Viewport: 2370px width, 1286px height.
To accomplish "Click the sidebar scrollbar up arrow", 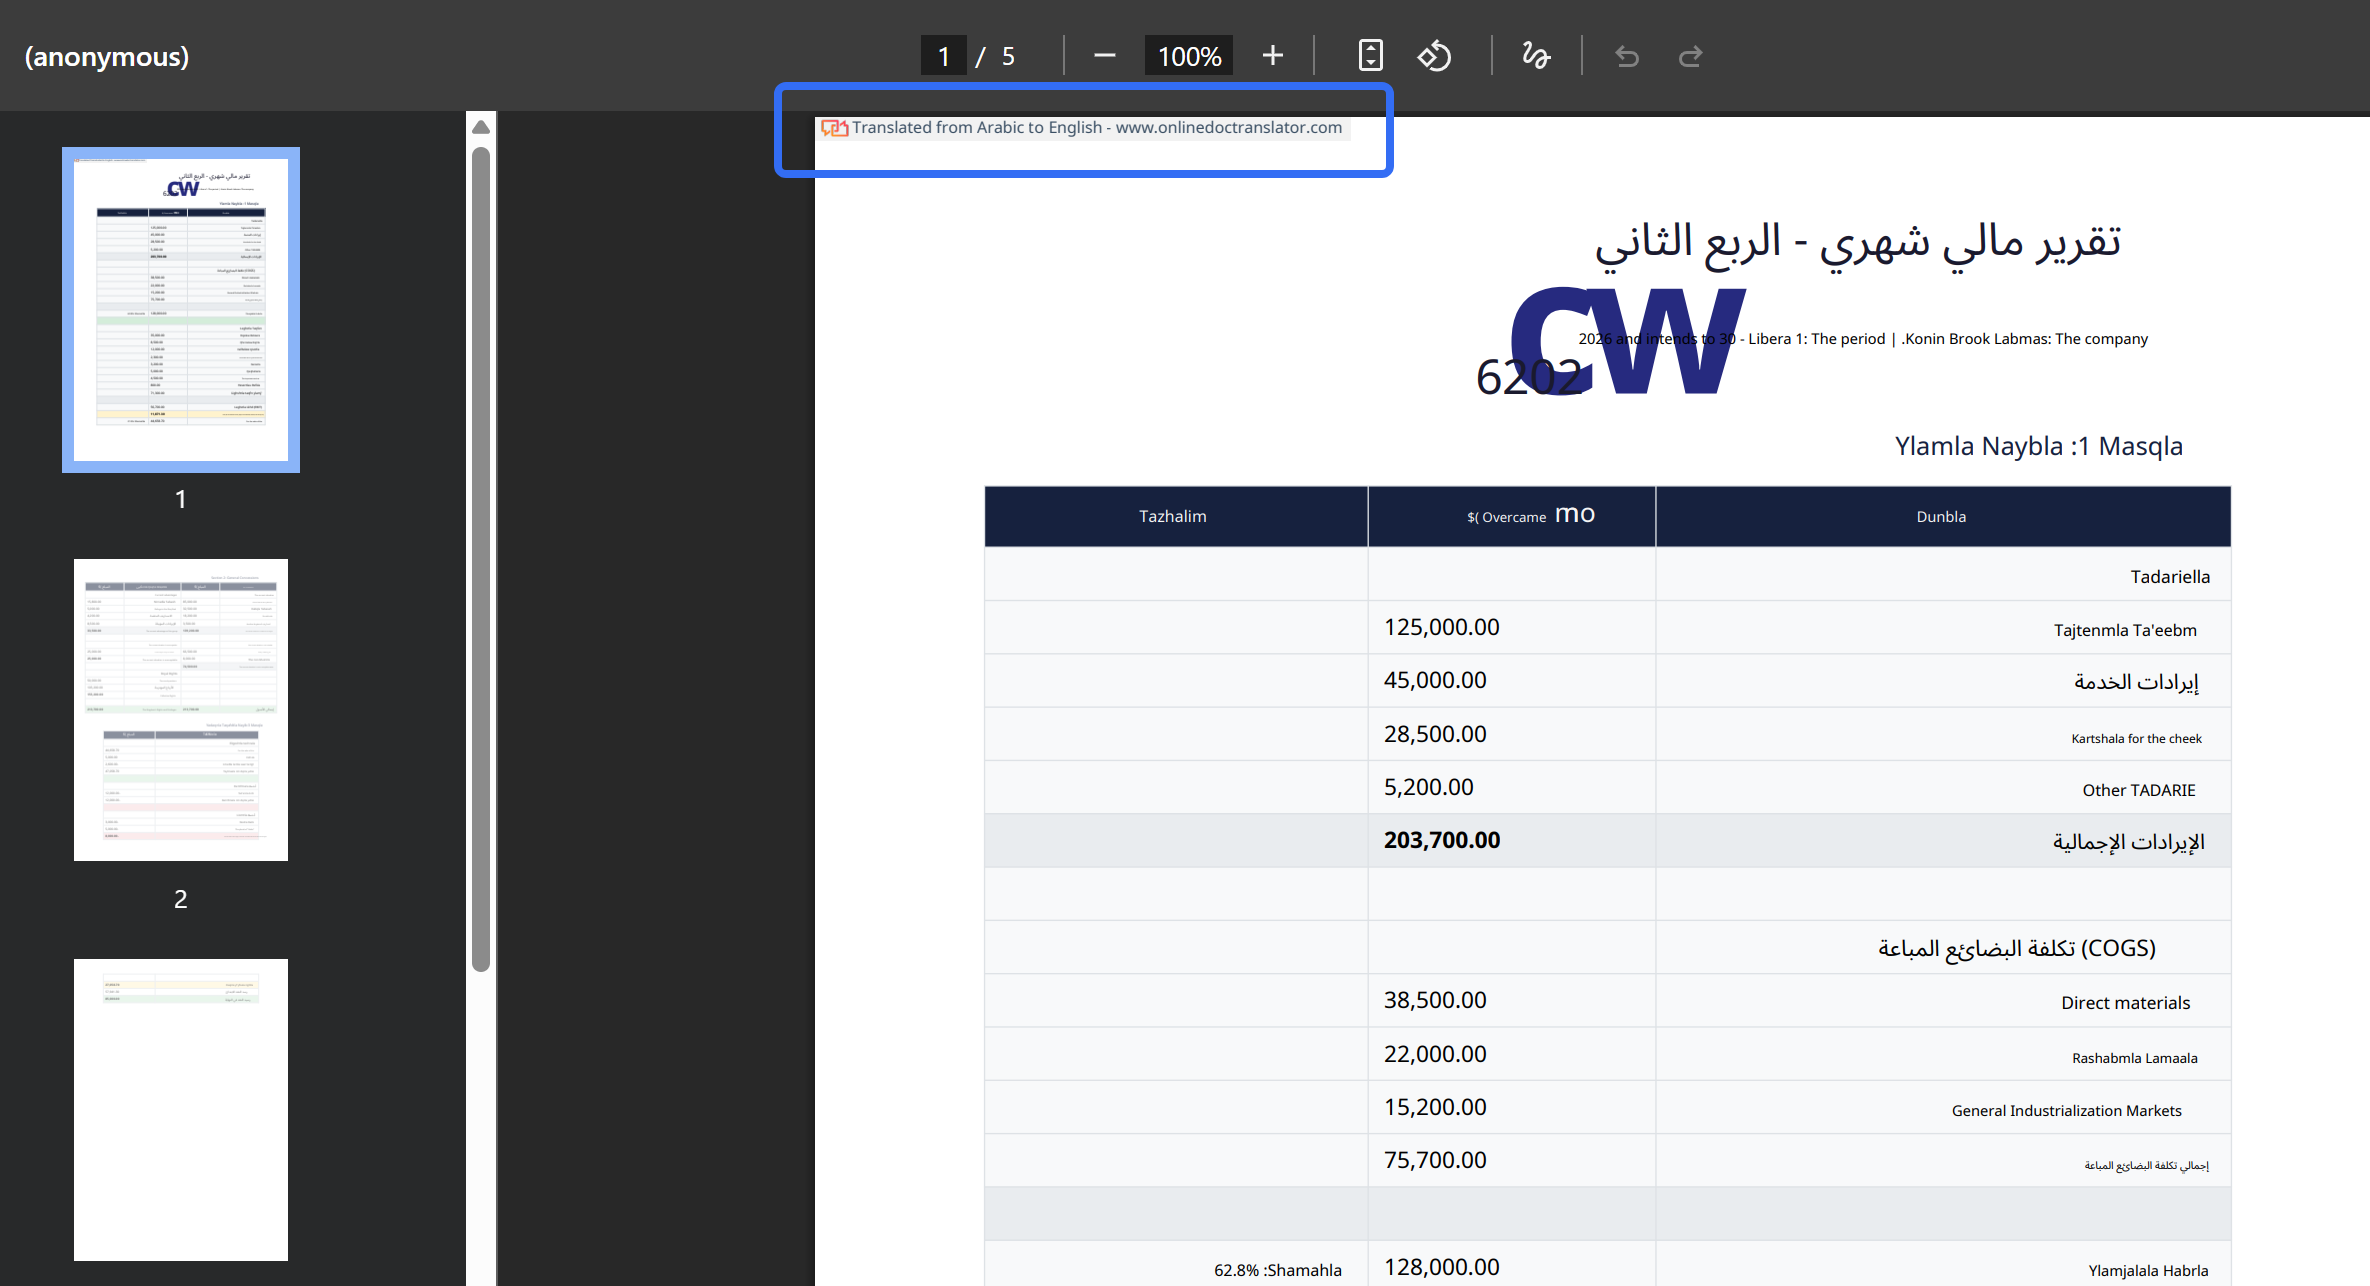I will pyautogui.click(x=481, y=127).
